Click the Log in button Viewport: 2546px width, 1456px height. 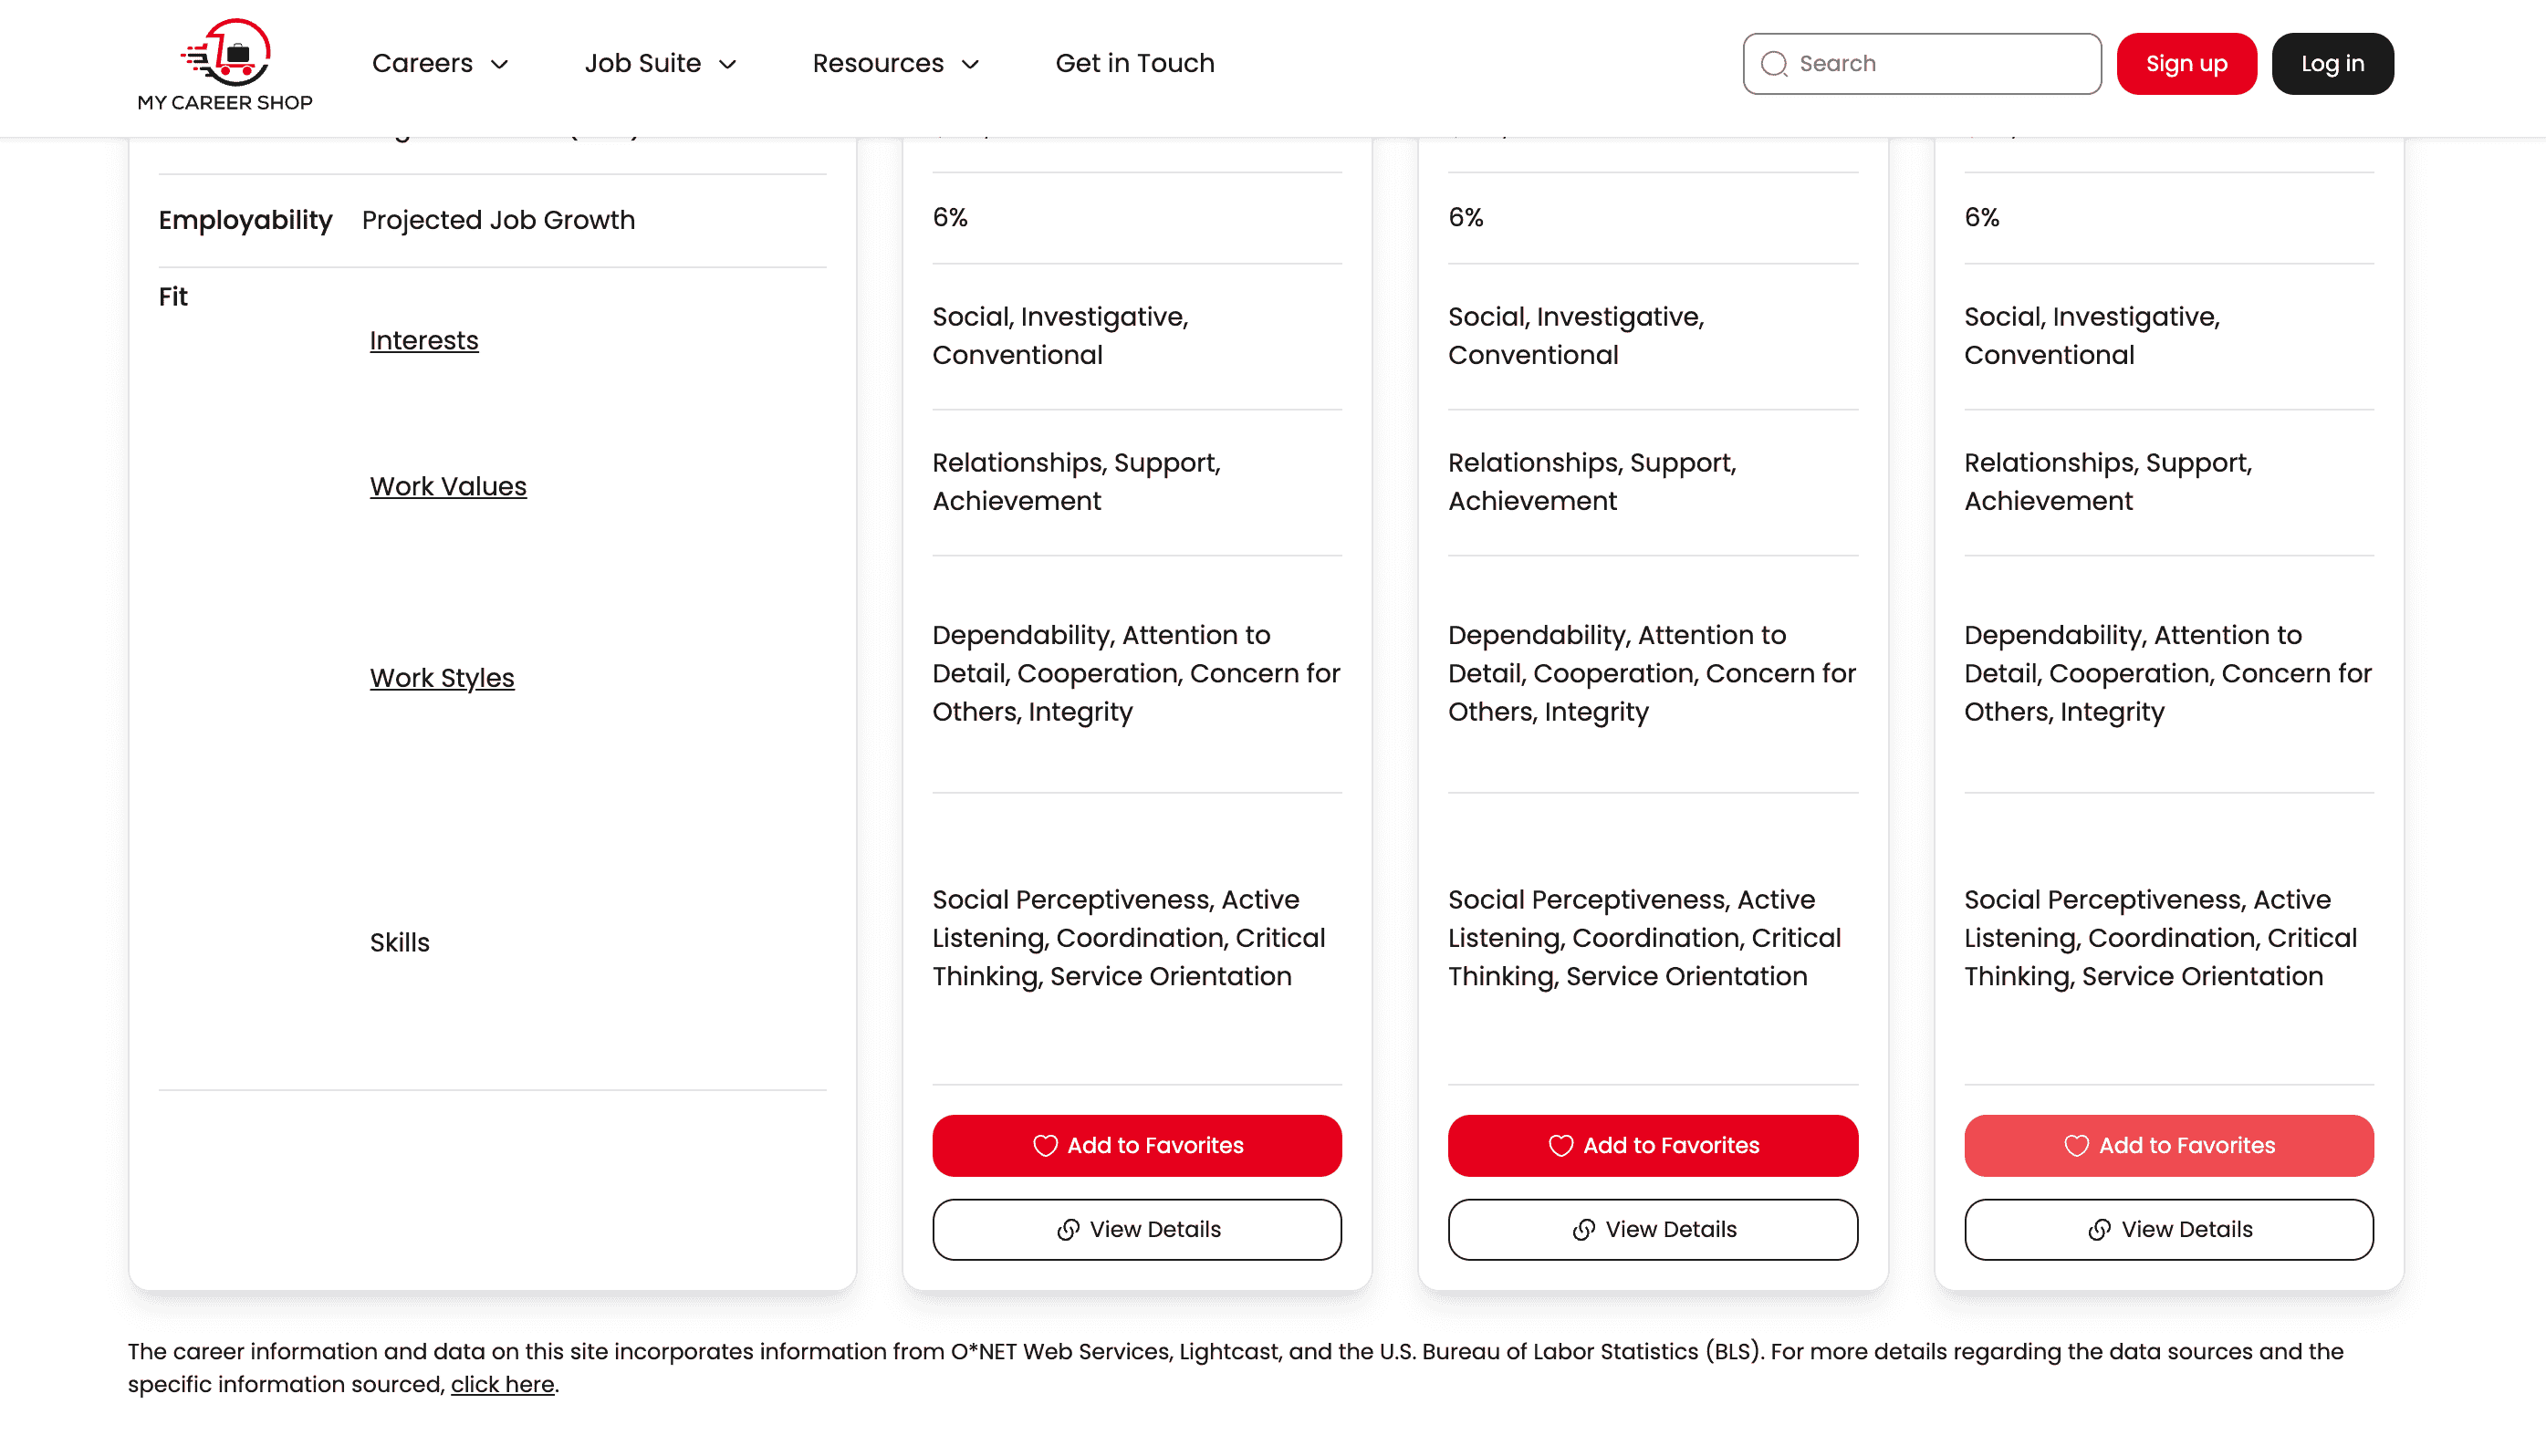pos(2332,63)
